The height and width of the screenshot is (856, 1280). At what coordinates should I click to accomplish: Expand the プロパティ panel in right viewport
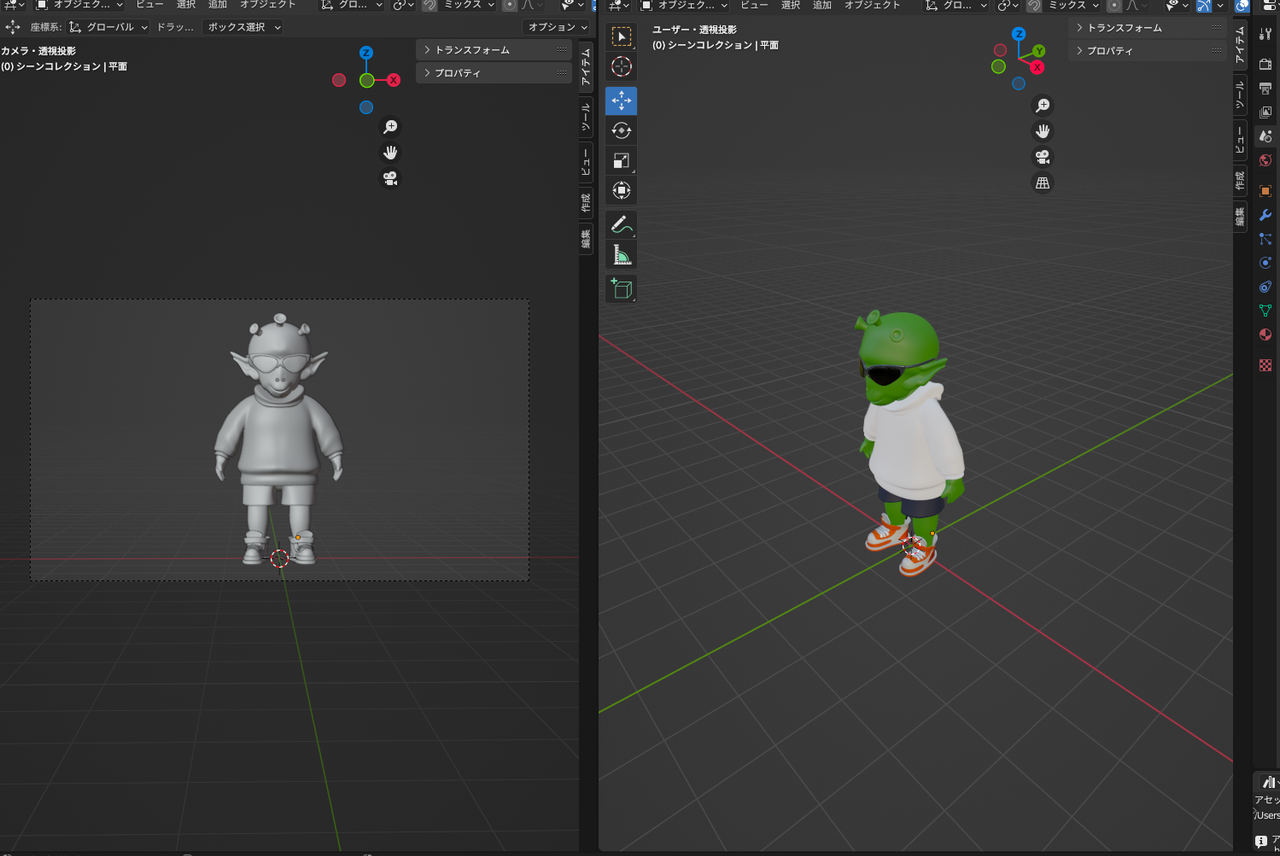[1147, 50]
